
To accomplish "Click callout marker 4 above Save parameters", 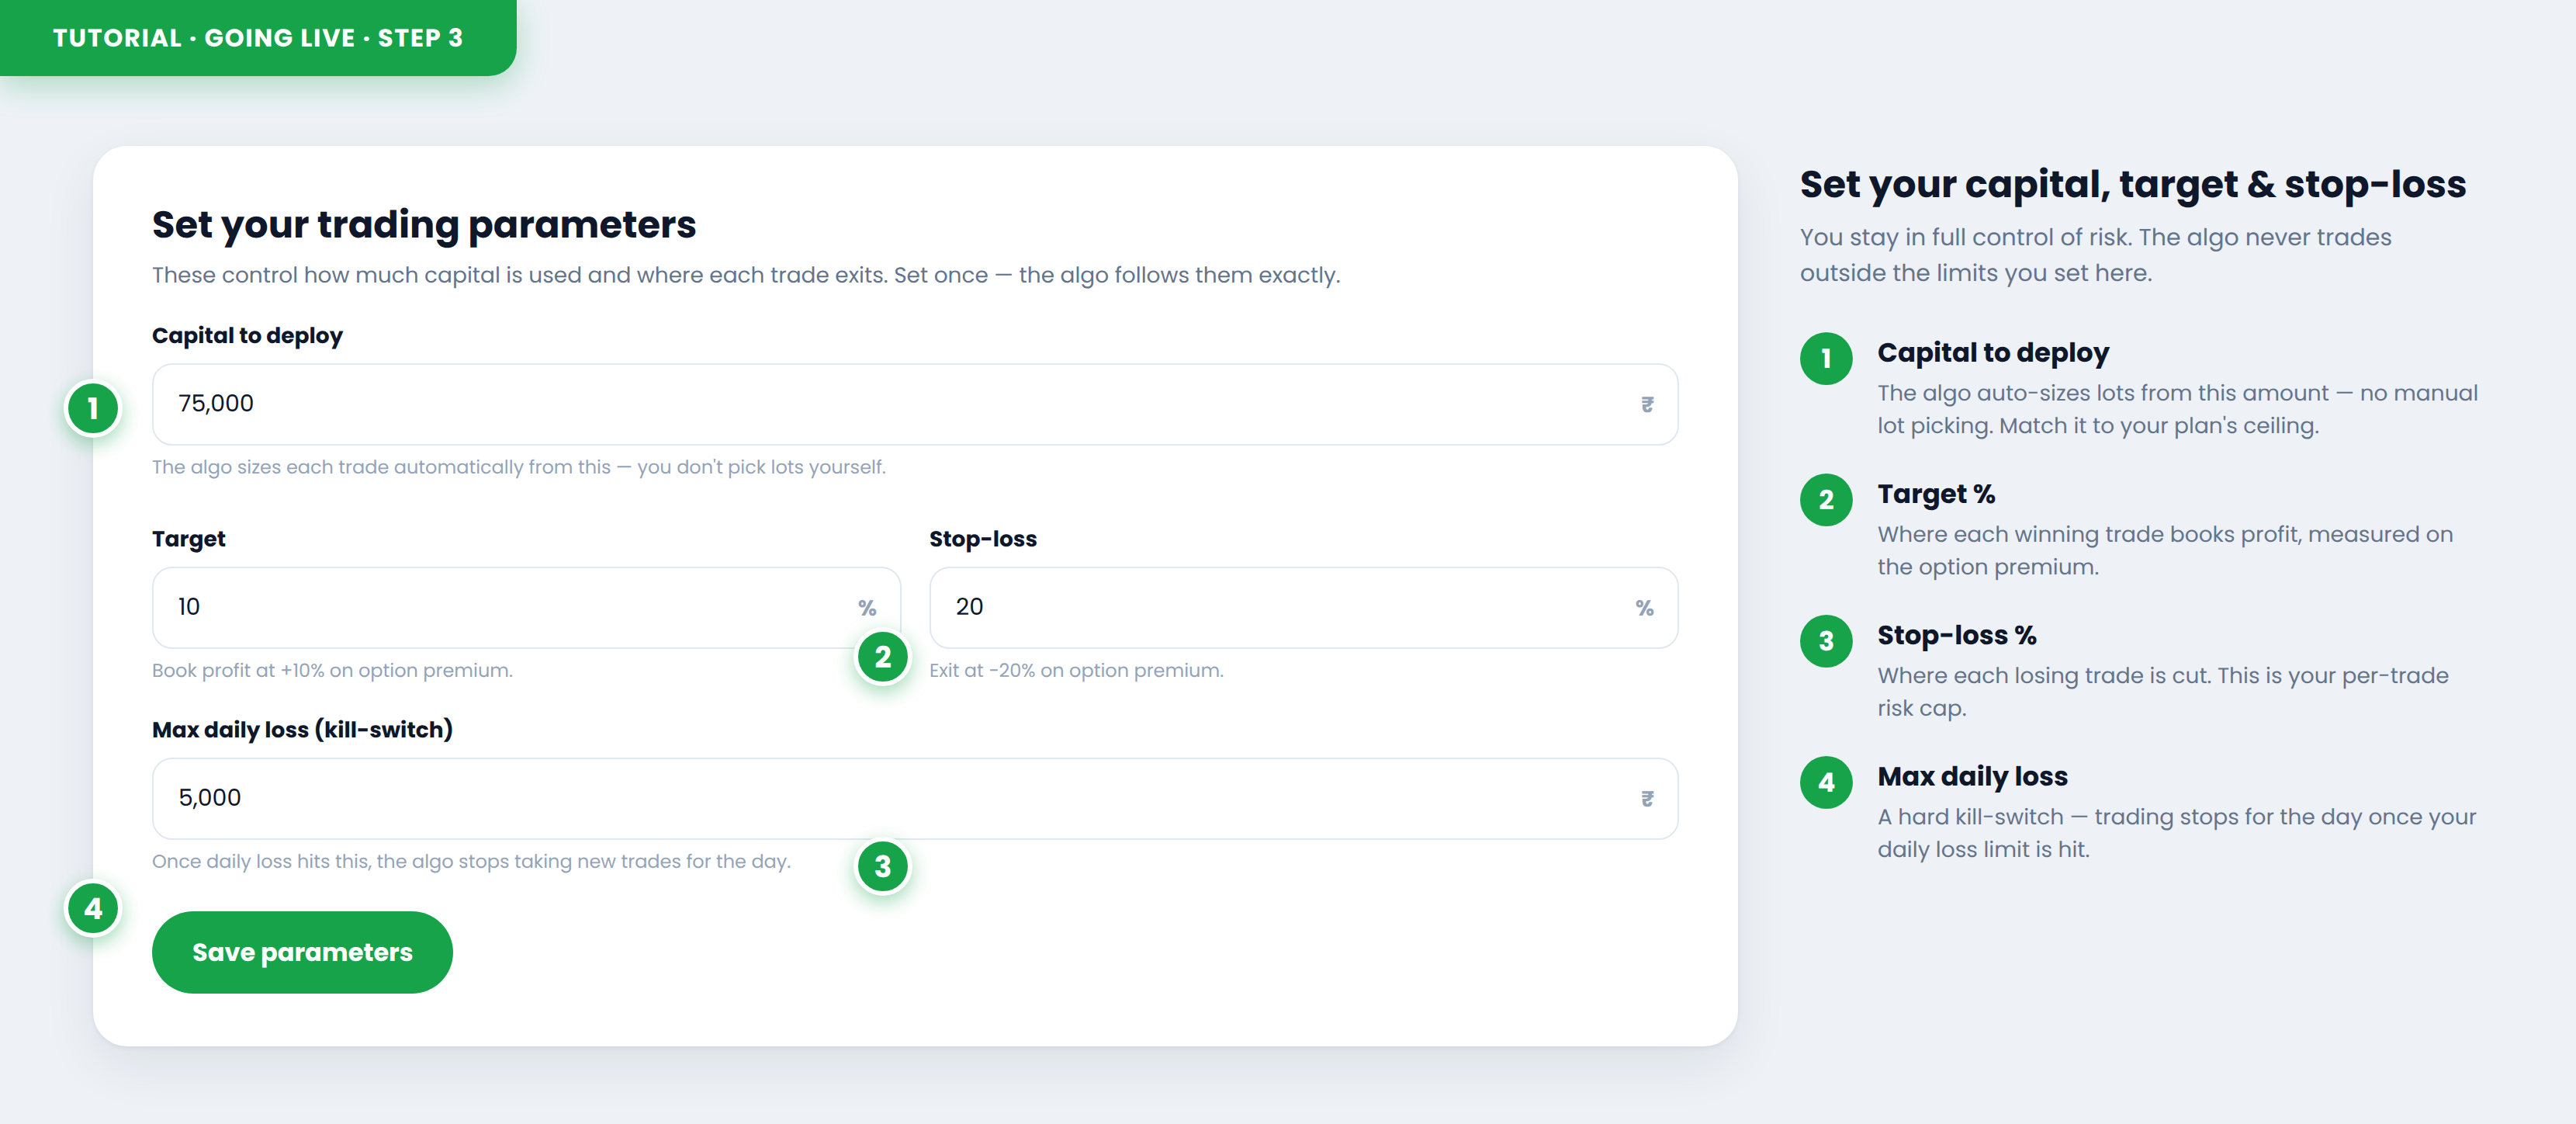I will (93, 908).
